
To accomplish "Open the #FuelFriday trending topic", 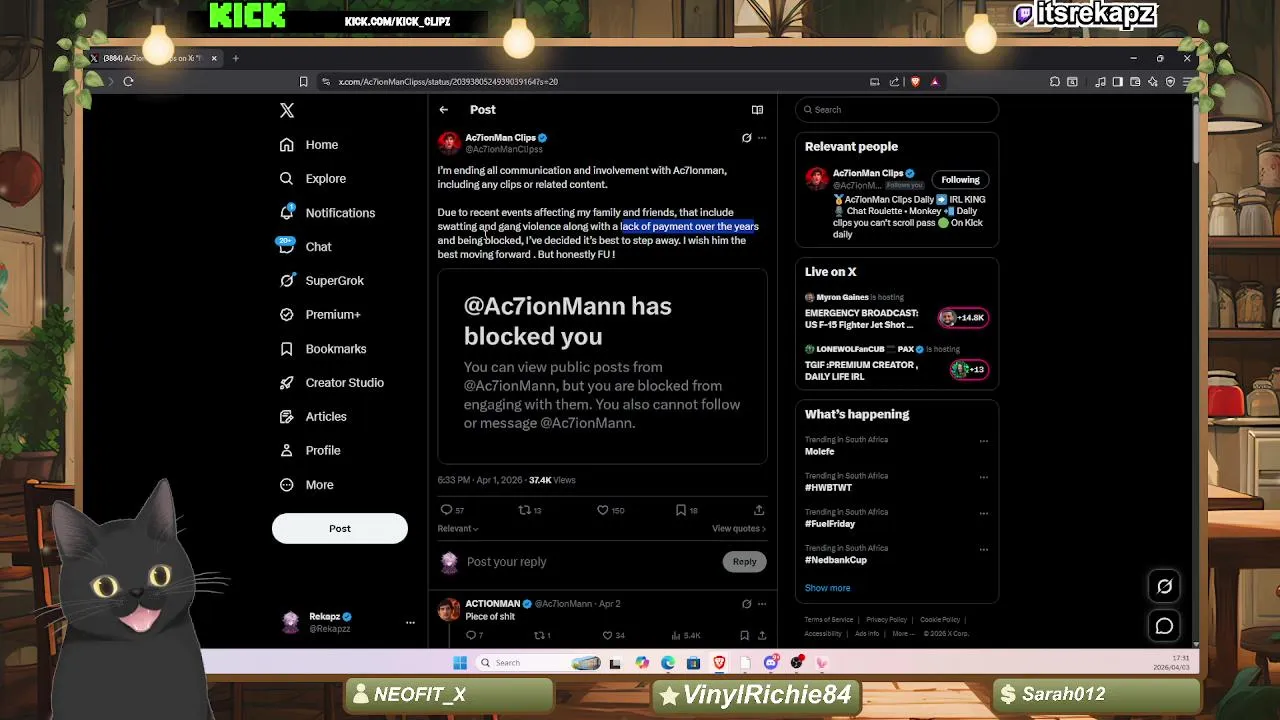I will pos(830,524).
